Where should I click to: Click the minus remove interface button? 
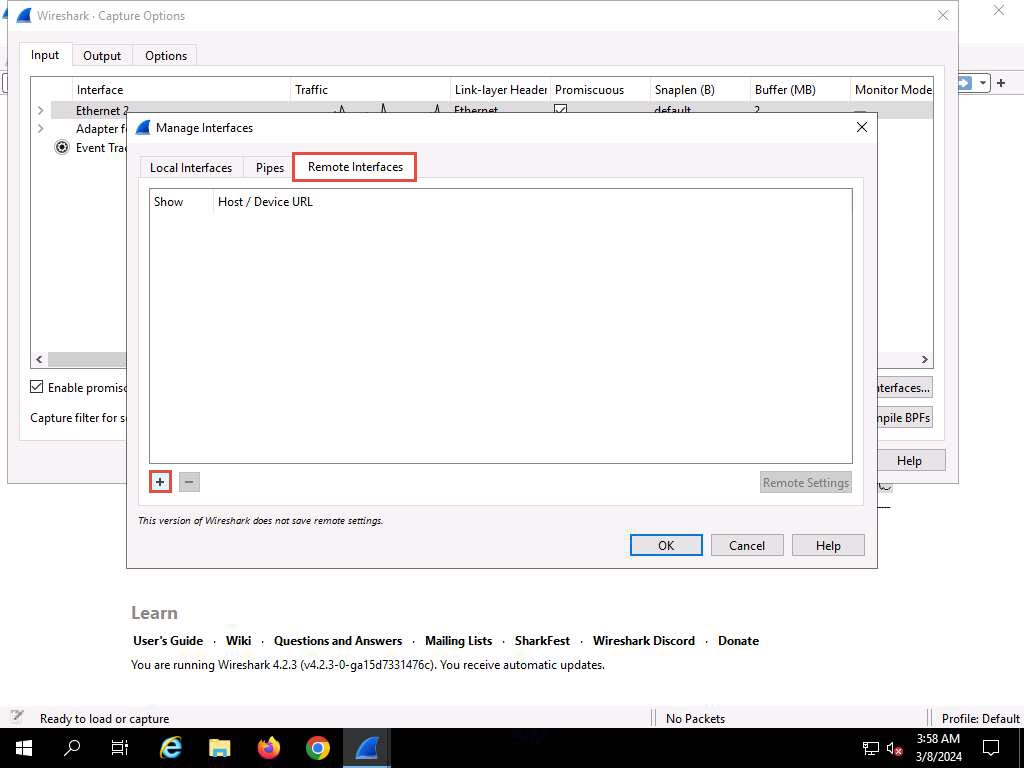[x=189, y=482]
